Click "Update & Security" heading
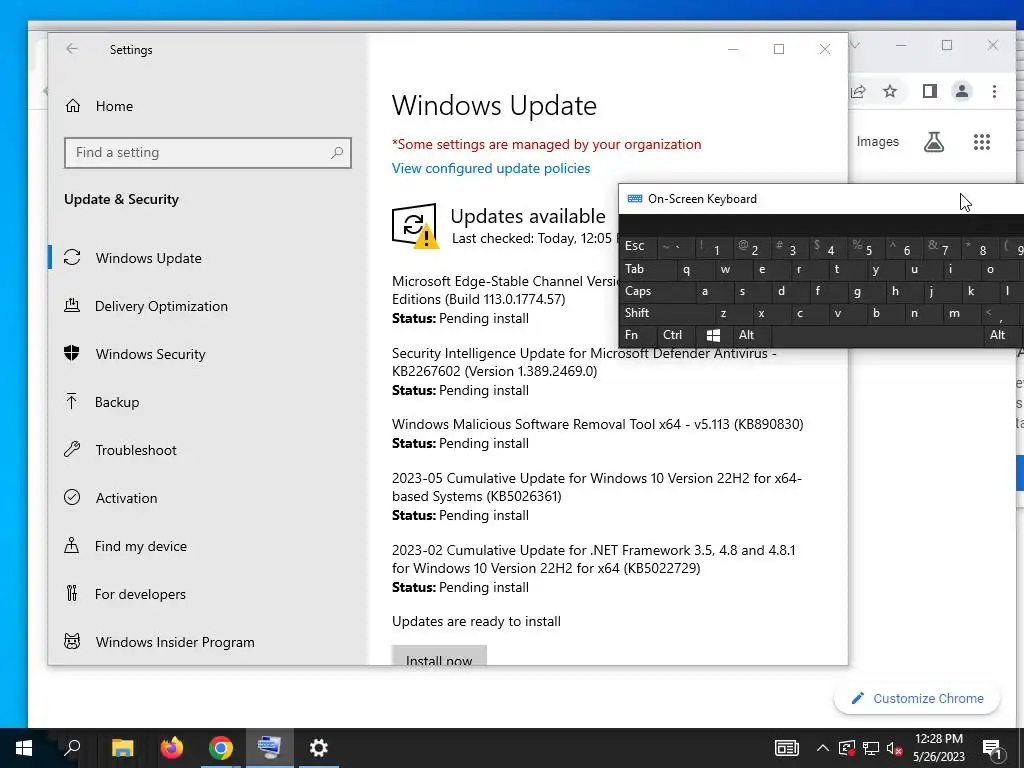Screen dimensions: 1024x768 pyautogui.click(x=121, y=199)
